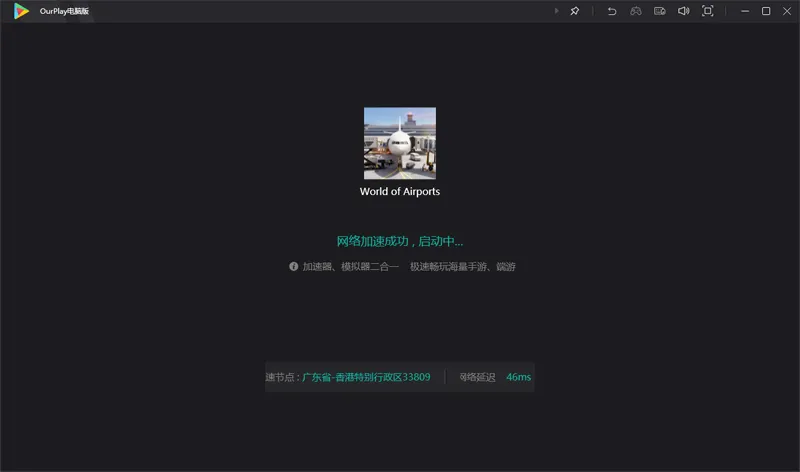The image size is (800, 472).
Task: Click the World of Airports game thumbnail
Action: (399, 143)
